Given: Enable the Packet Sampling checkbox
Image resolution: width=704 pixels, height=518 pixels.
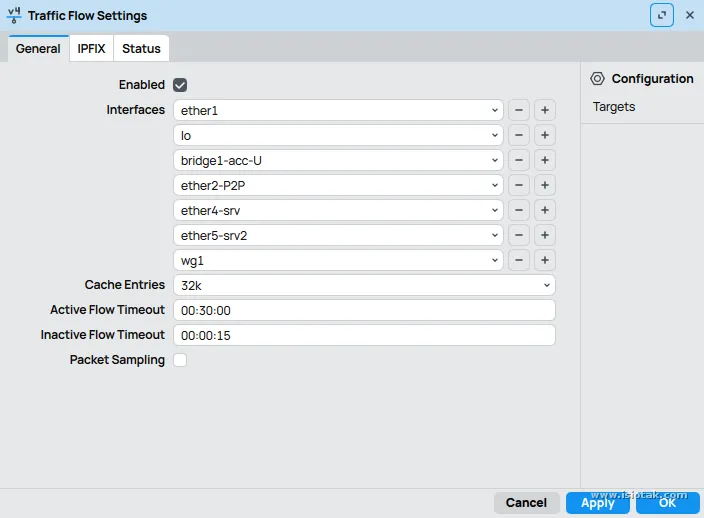Looking at the screenshot, I should (x=180, y=360).
